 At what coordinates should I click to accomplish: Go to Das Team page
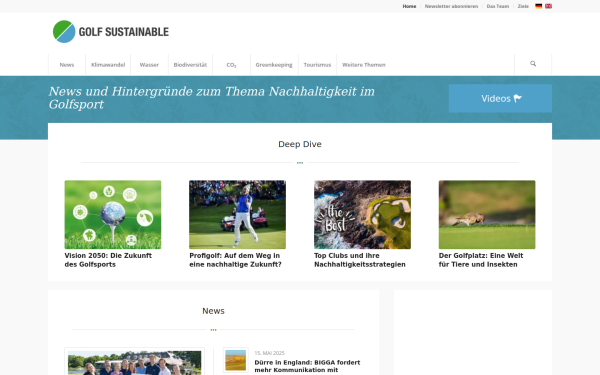(x=497, y=6)
